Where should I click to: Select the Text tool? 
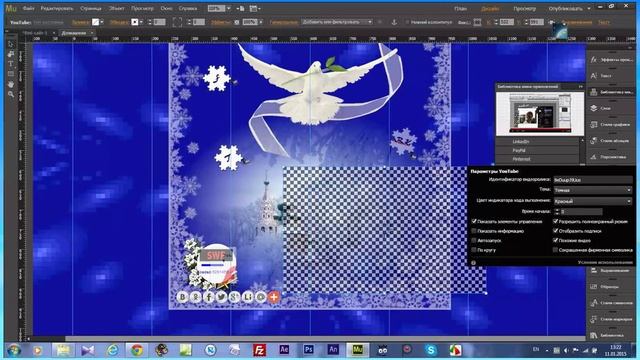click(x=11, y=64)
